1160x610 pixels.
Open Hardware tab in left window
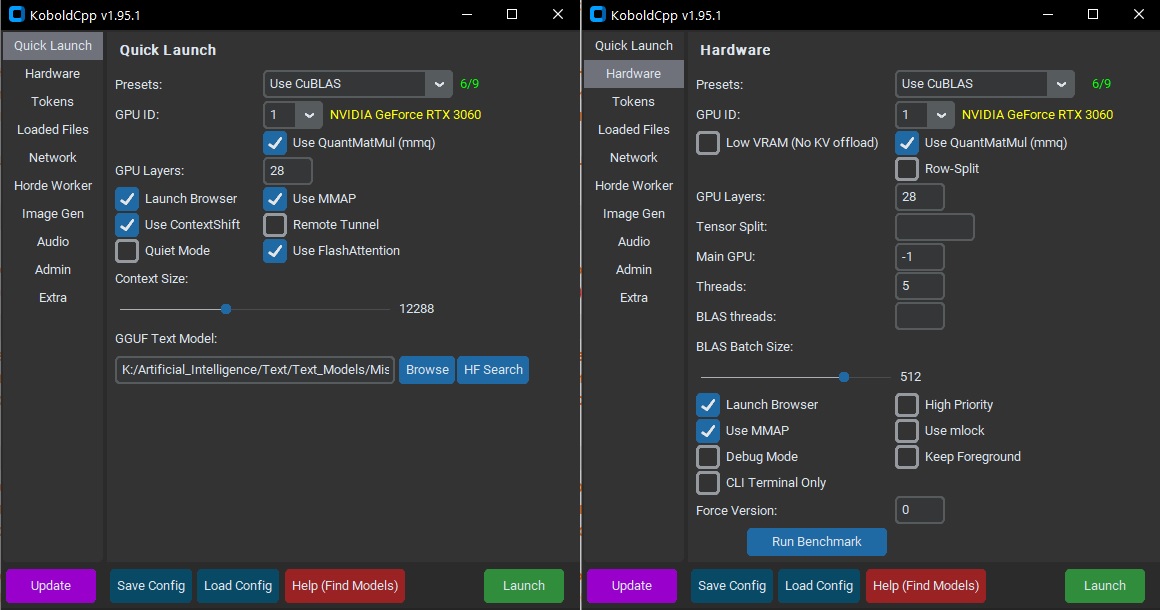pyautogui.click(x=53, y=74)
